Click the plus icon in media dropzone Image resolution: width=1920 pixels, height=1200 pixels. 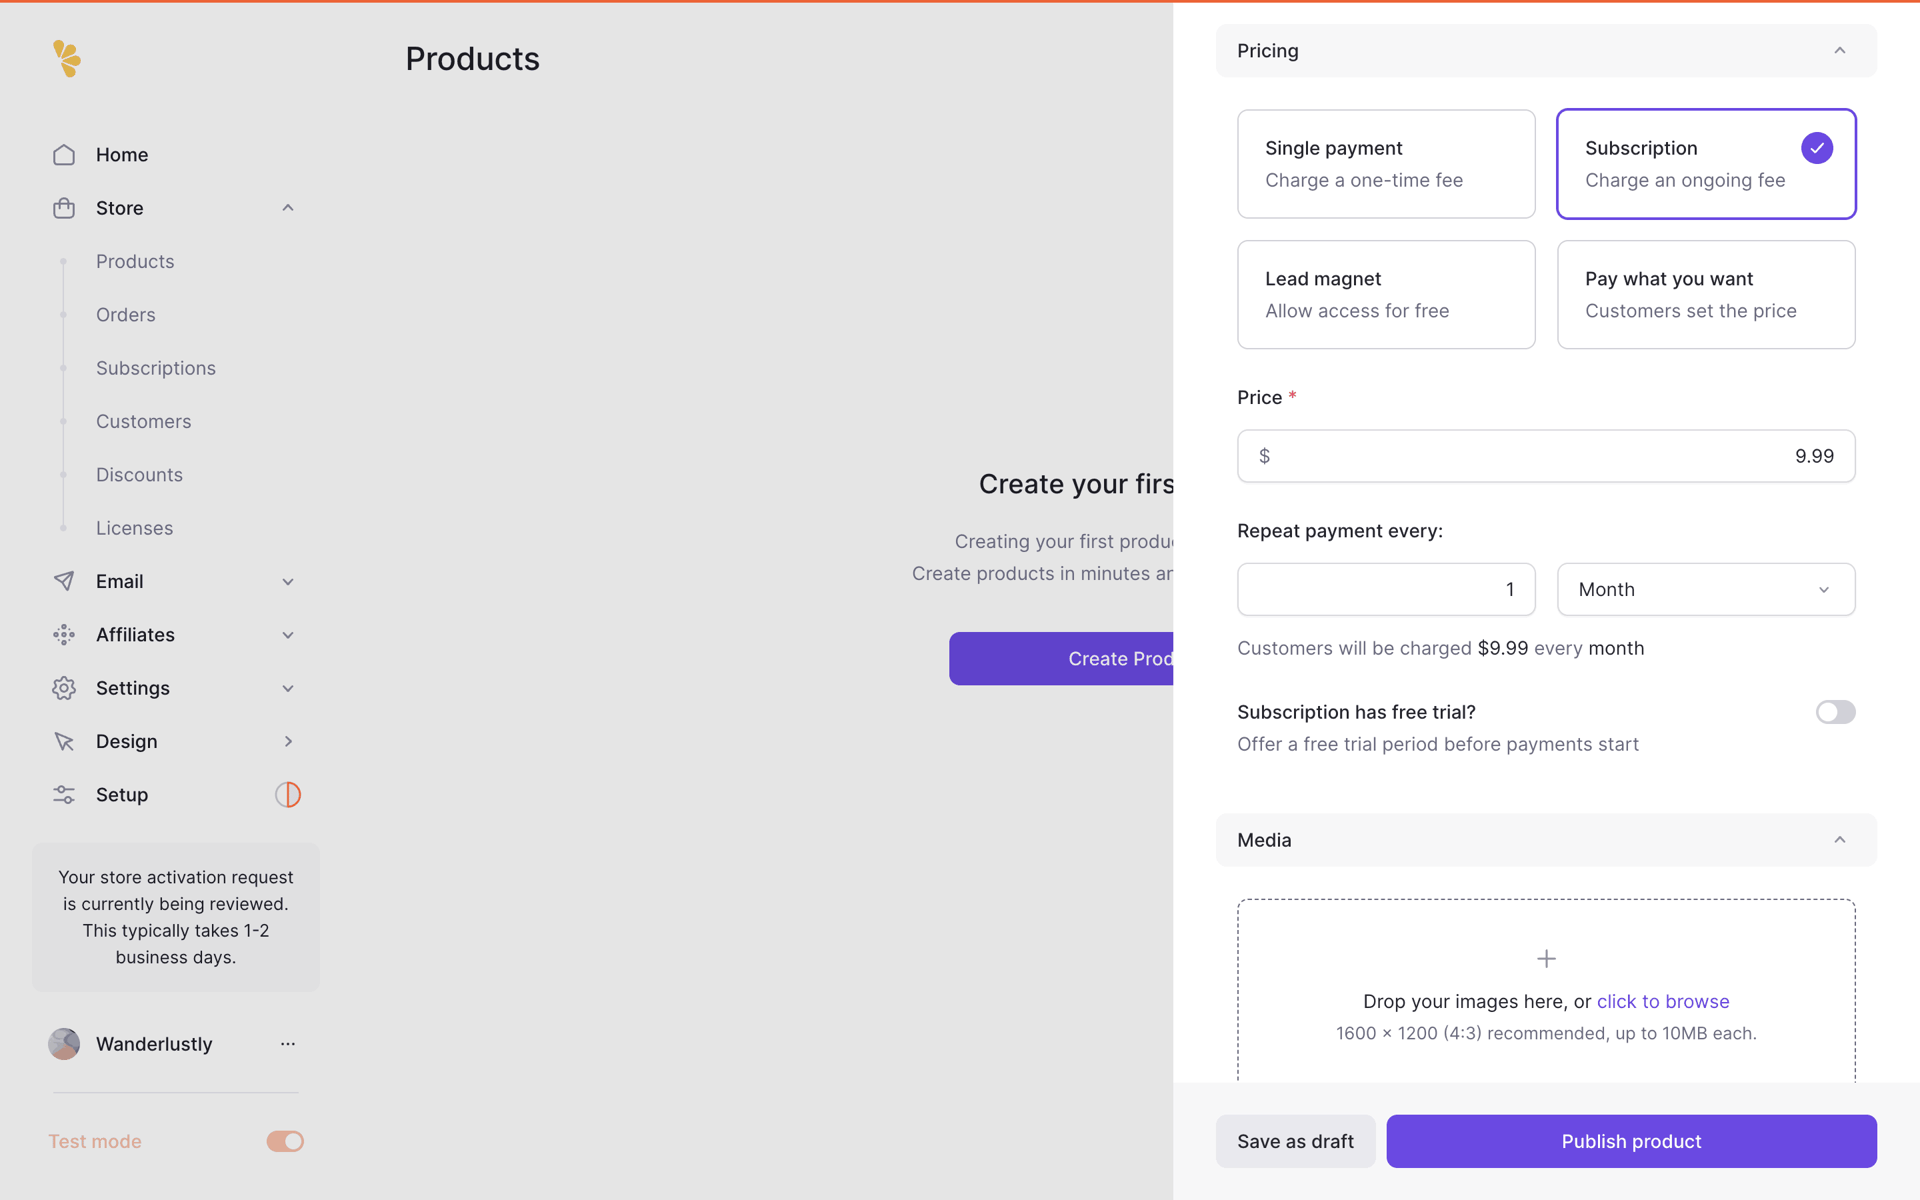click(x=1546, y=959)
